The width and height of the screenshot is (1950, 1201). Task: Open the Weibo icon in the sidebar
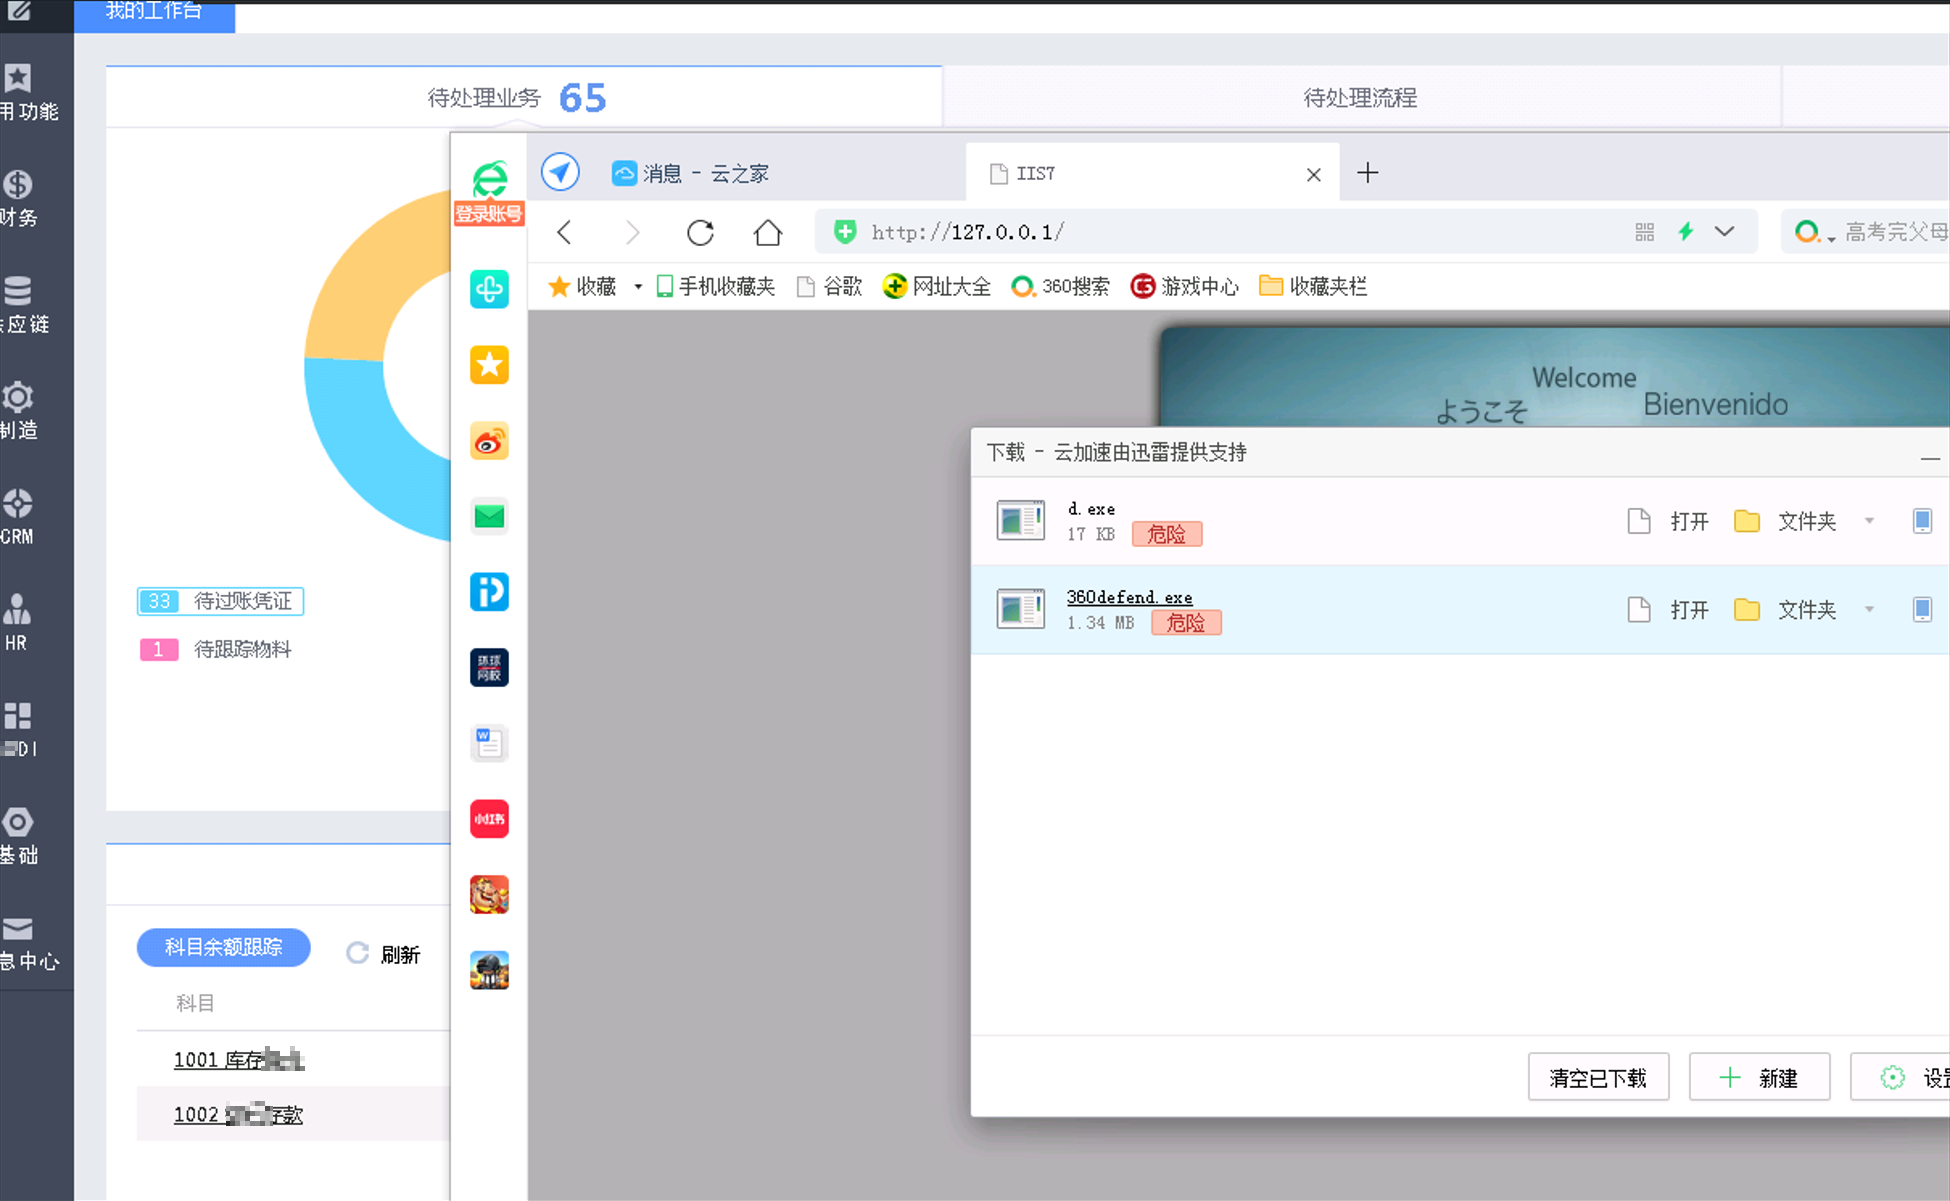coord(489,441)
